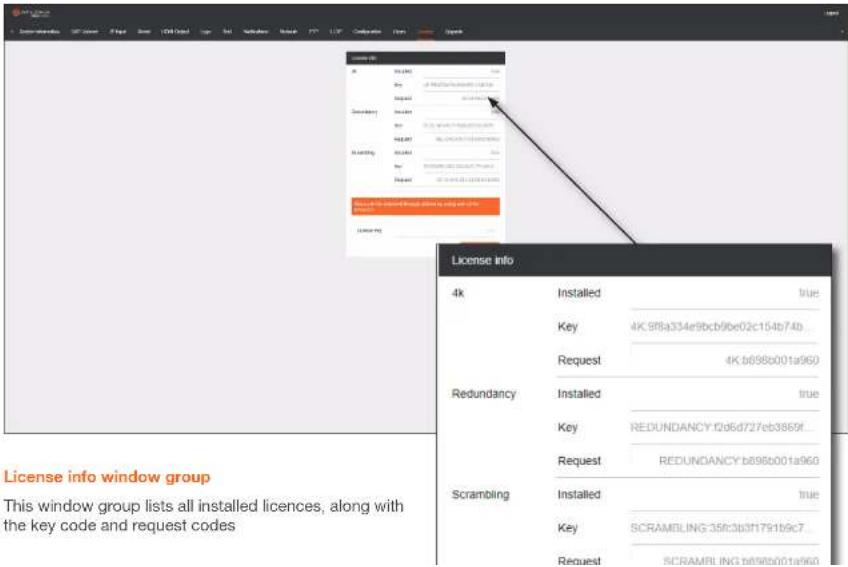The image size is (848, 567).
Task: Switch to the IP Input tab
Action: point(118,31)
